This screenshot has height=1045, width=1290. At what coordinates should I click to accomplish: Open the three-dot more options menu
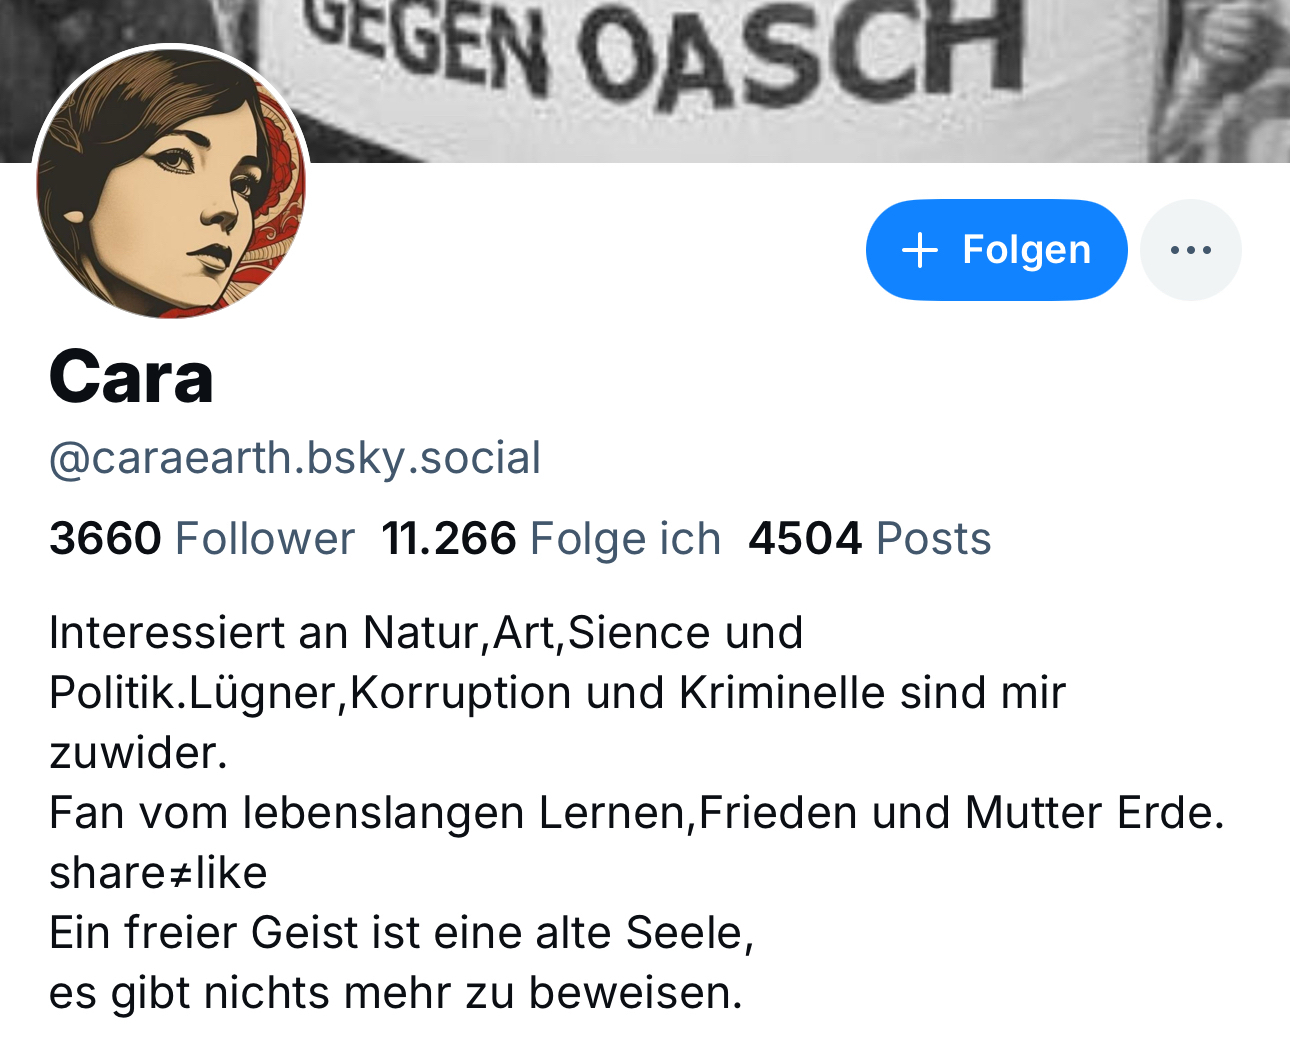[x=1190, y=250]
